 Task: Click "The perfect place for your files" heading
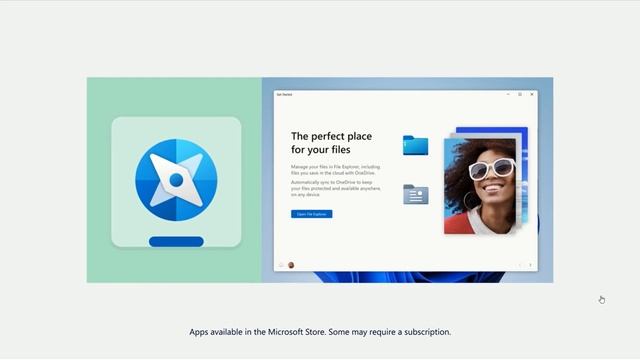coord(331,143)
